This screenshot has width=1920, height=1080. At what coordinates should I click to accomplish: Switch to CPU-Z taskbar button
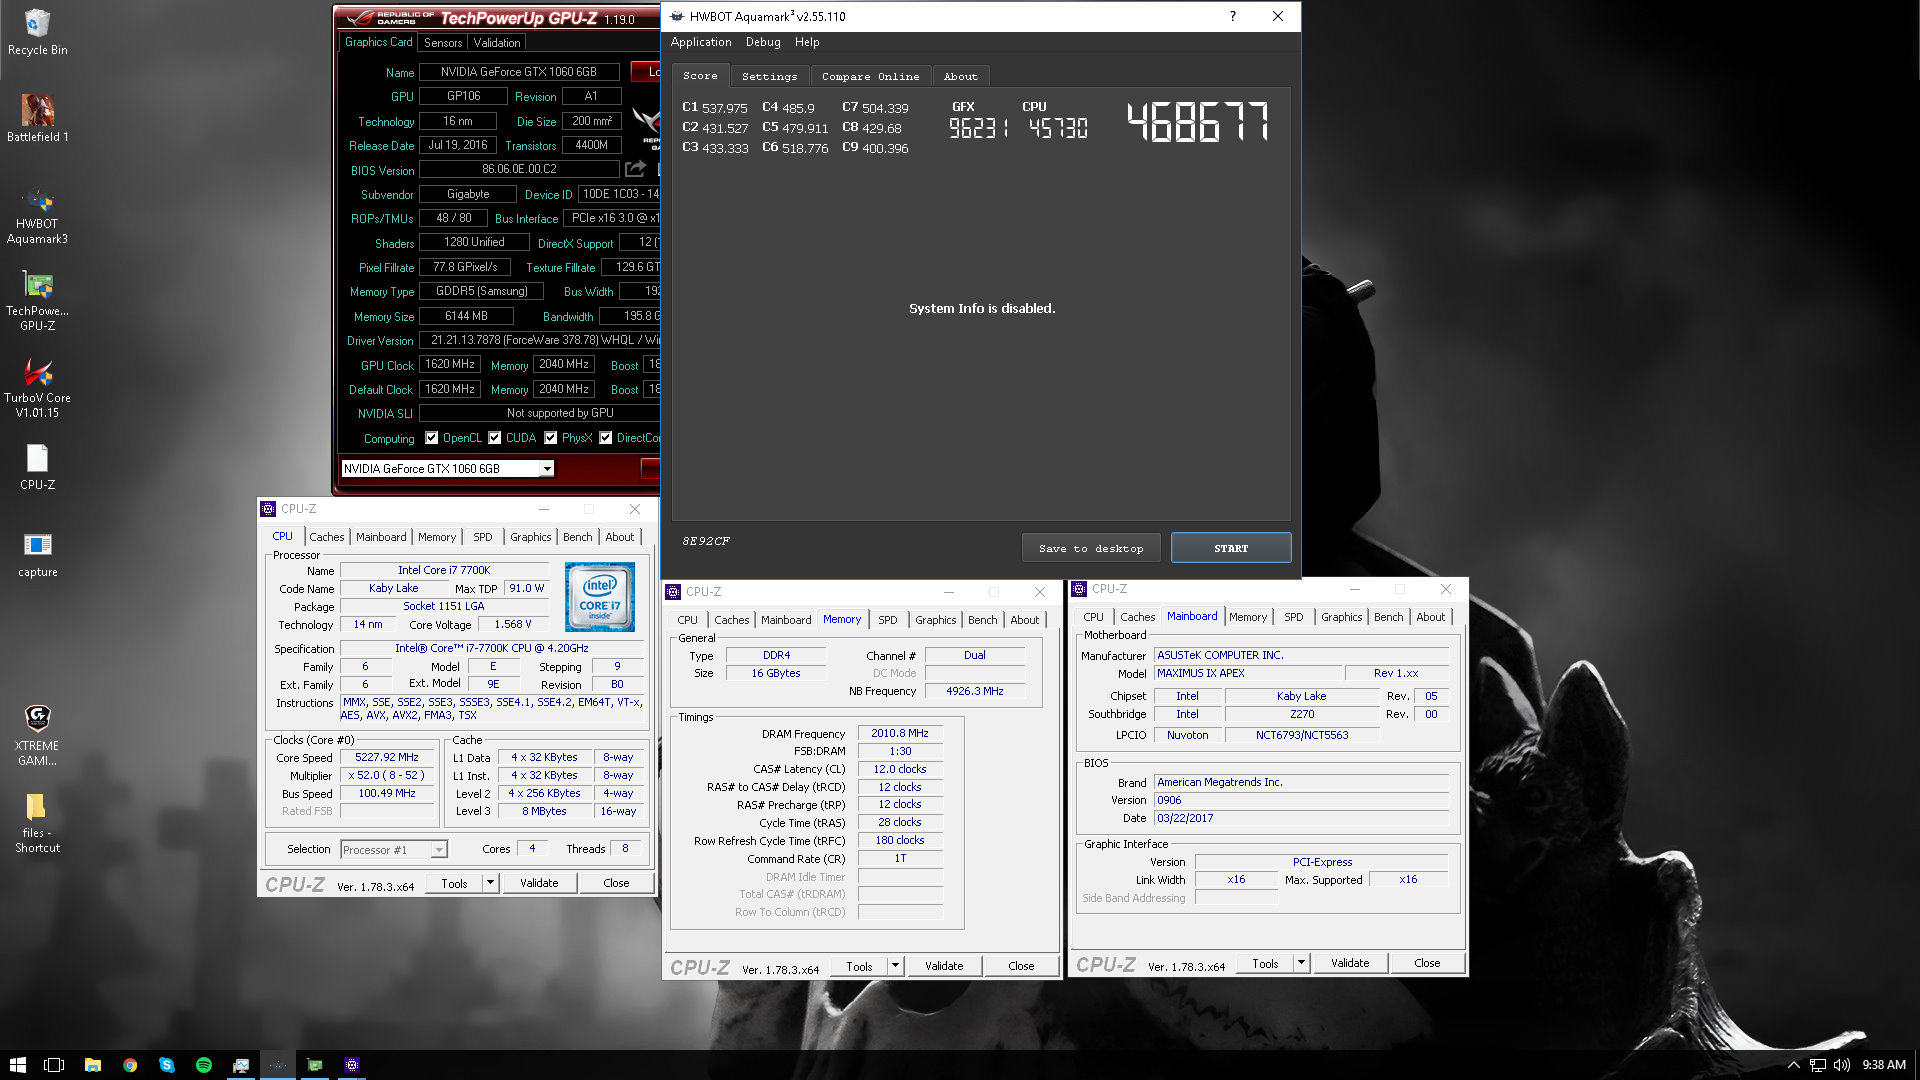tap(352, 1065)
